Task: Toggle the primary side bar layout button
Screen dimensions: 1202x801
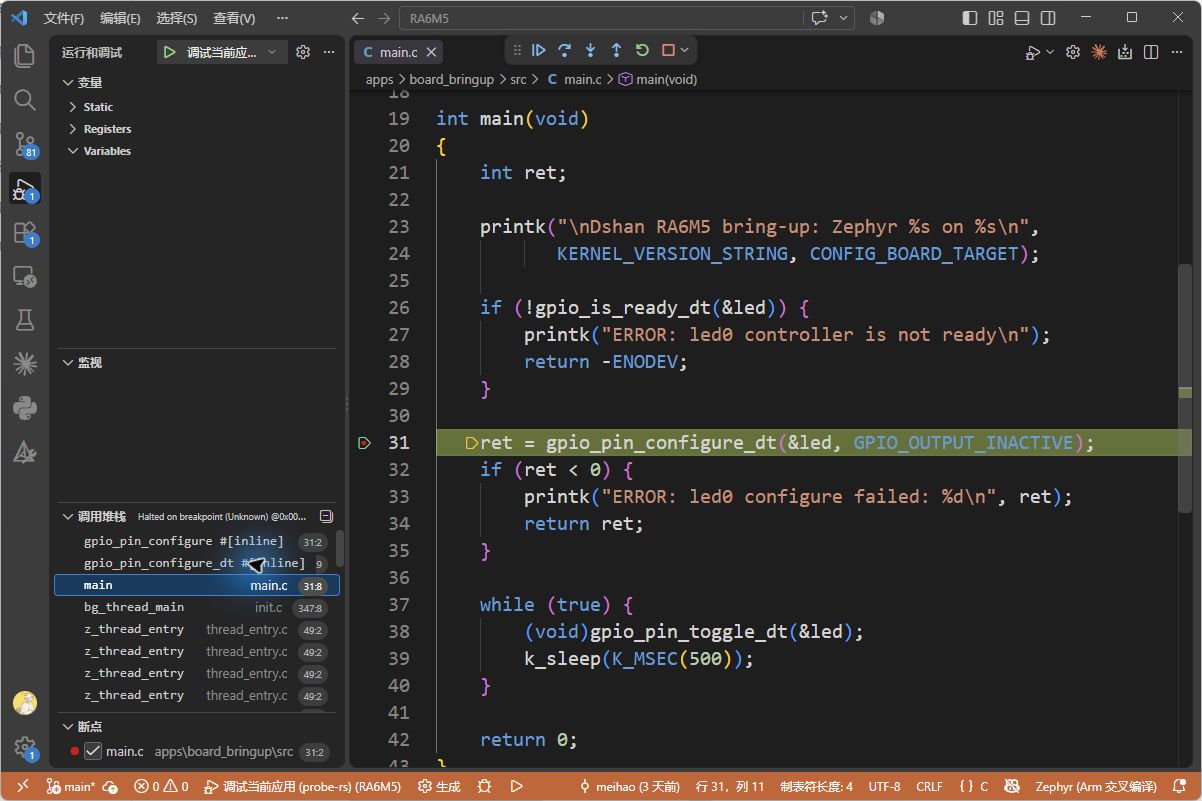Action: pyautogui.click(x=970, y=18)
